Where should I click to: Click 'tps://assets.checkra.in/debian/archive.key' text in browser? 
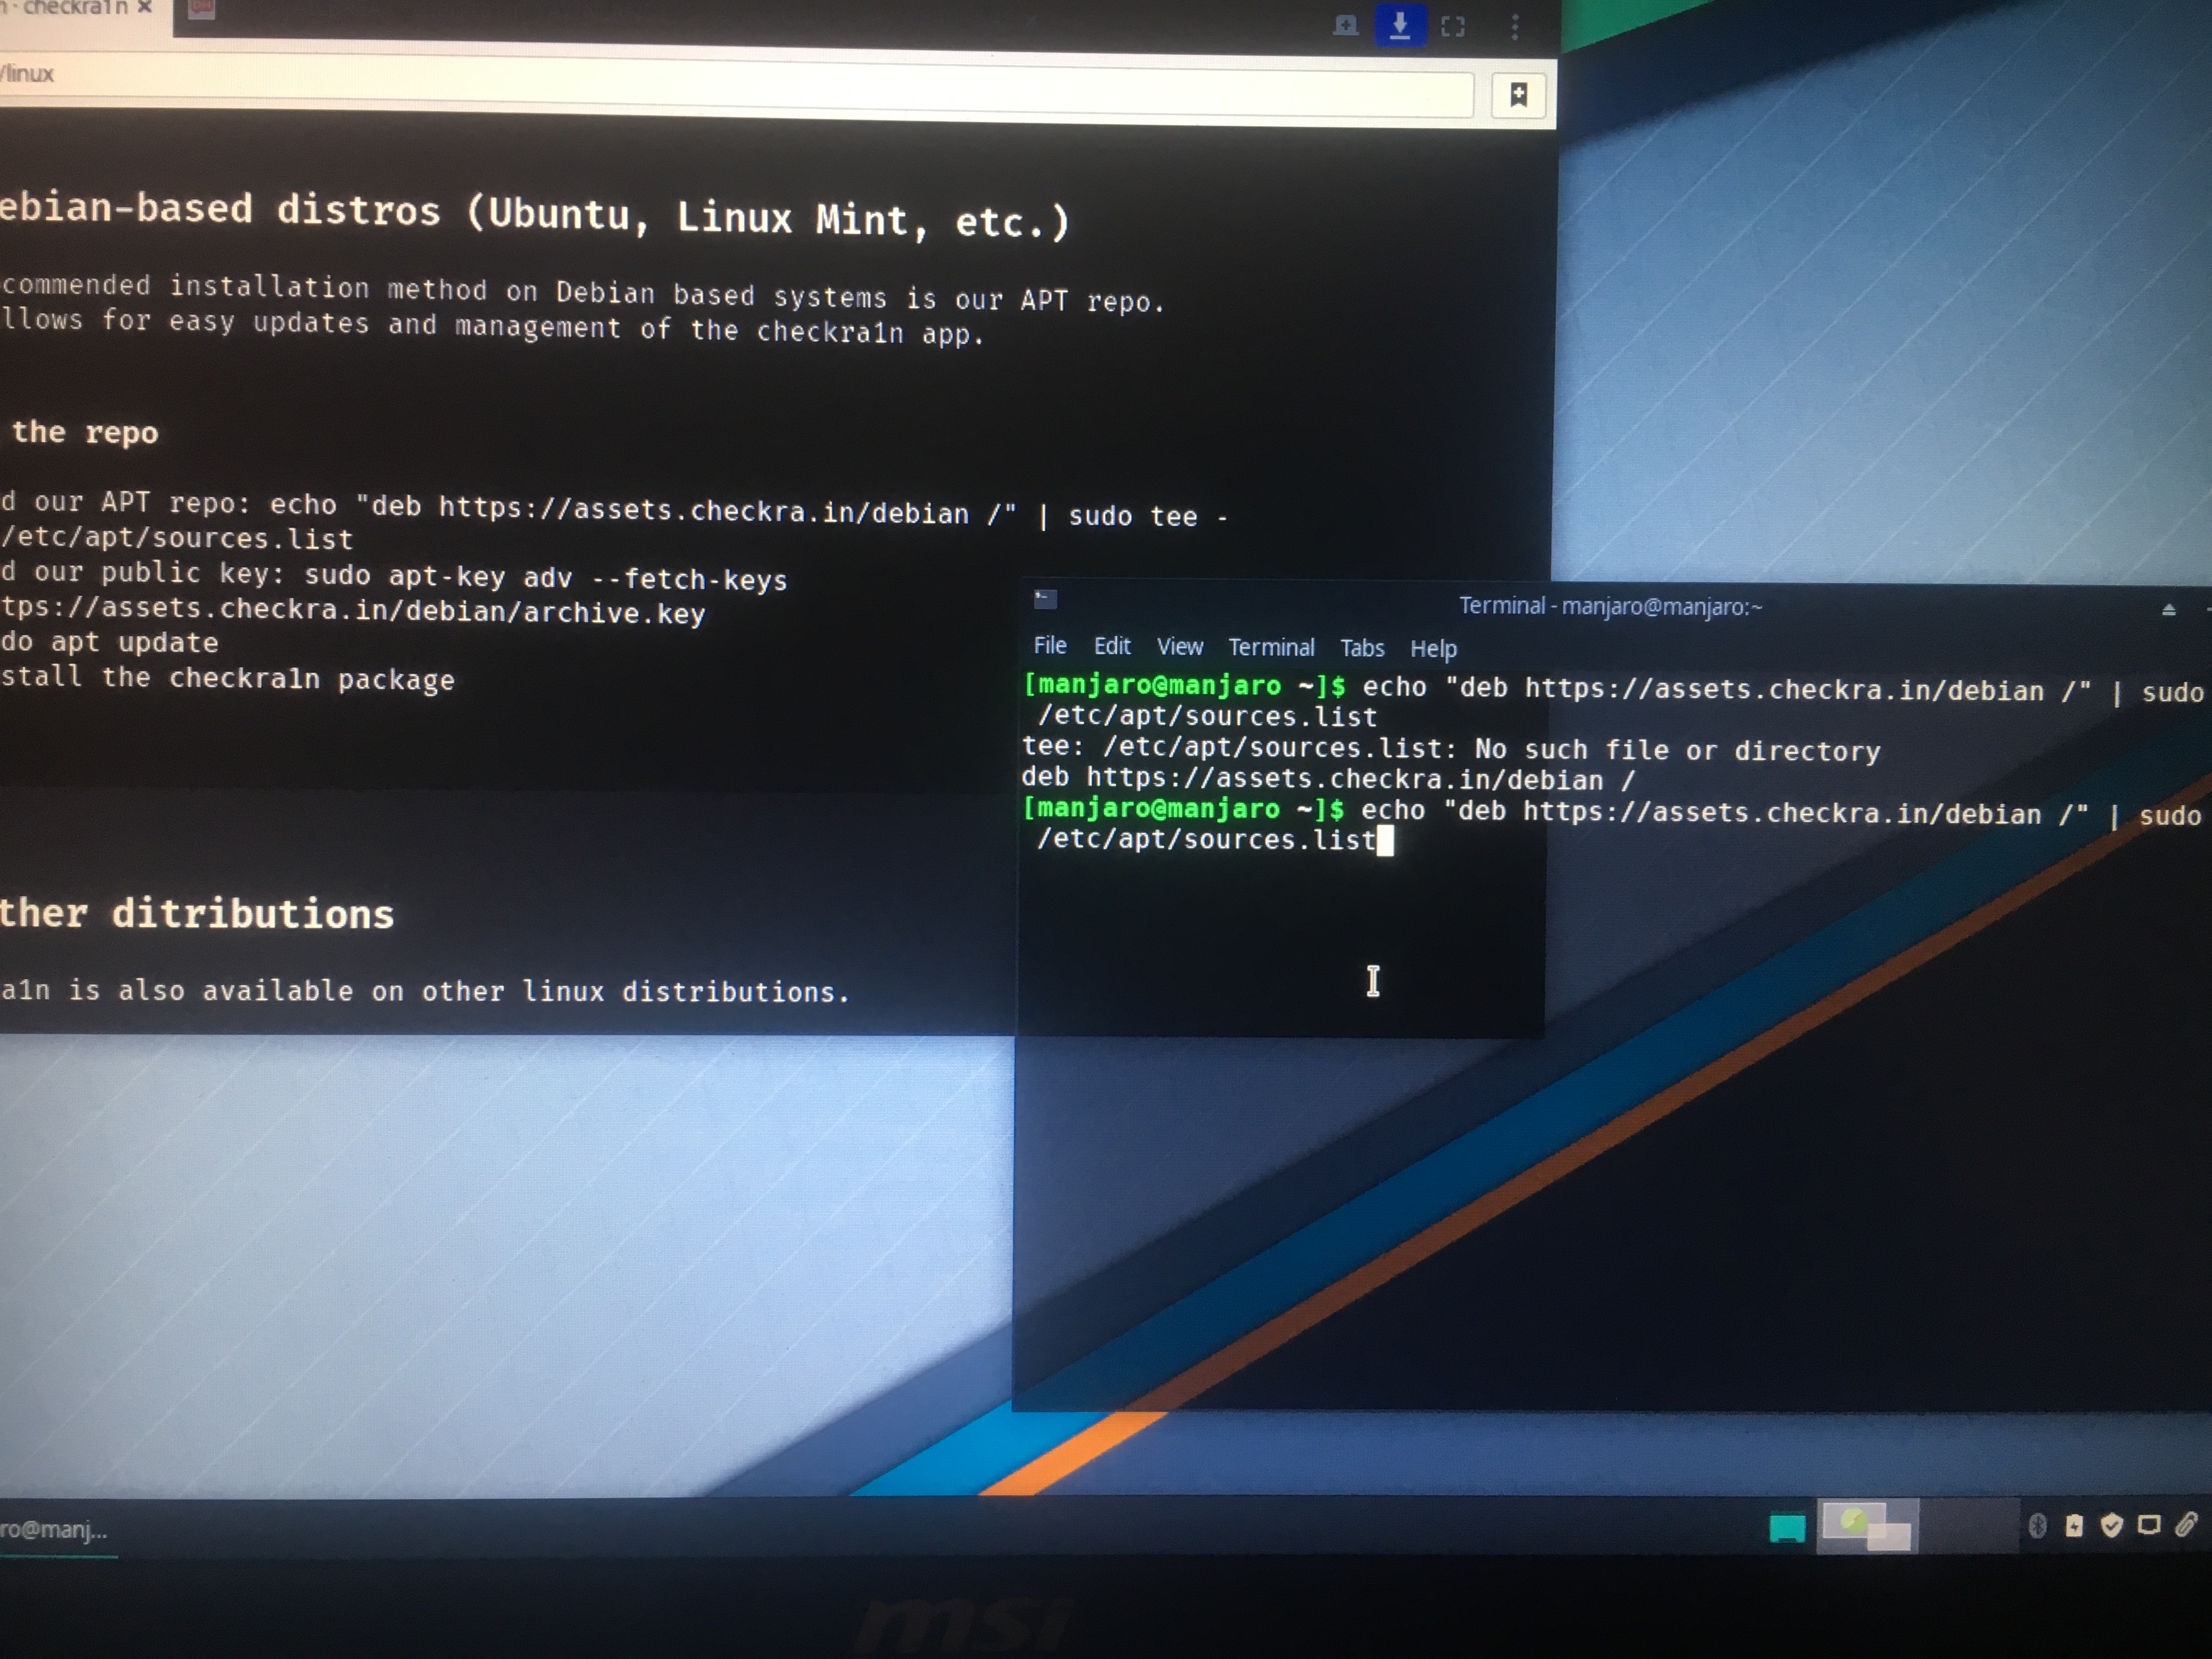click(x=353, y=611)
